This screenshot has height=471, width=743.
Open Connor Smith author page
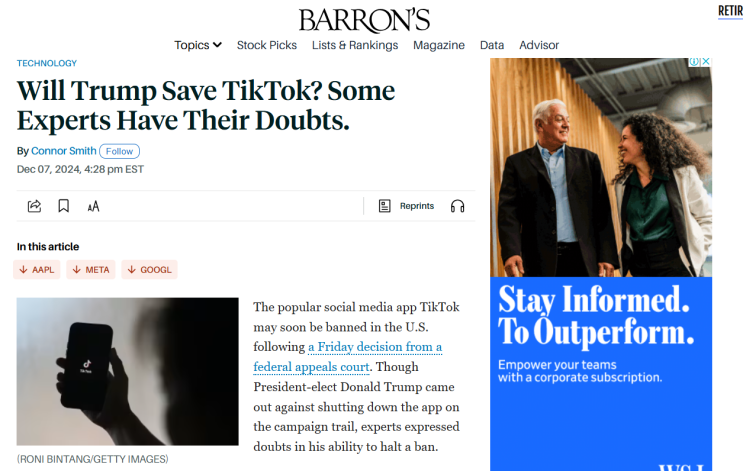tap(63, 151)
